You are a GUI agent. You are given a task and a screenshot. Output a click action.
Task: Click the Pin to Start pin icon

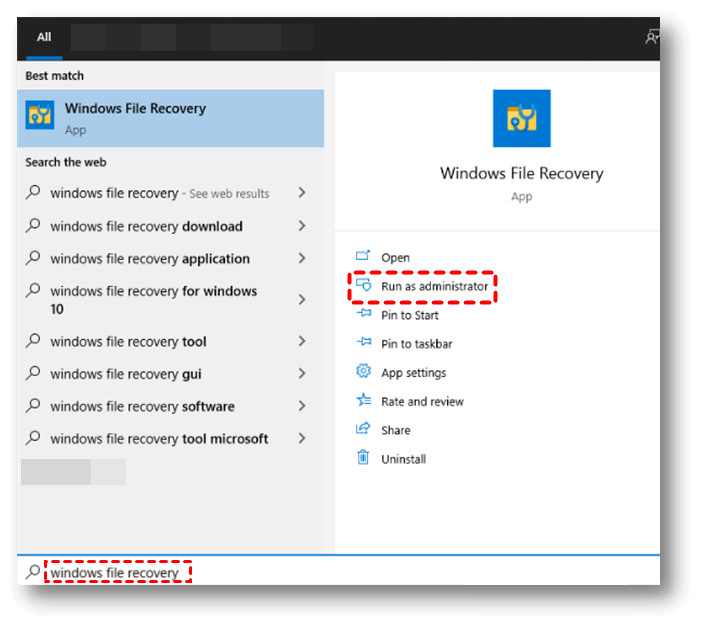tap(364, 313)
